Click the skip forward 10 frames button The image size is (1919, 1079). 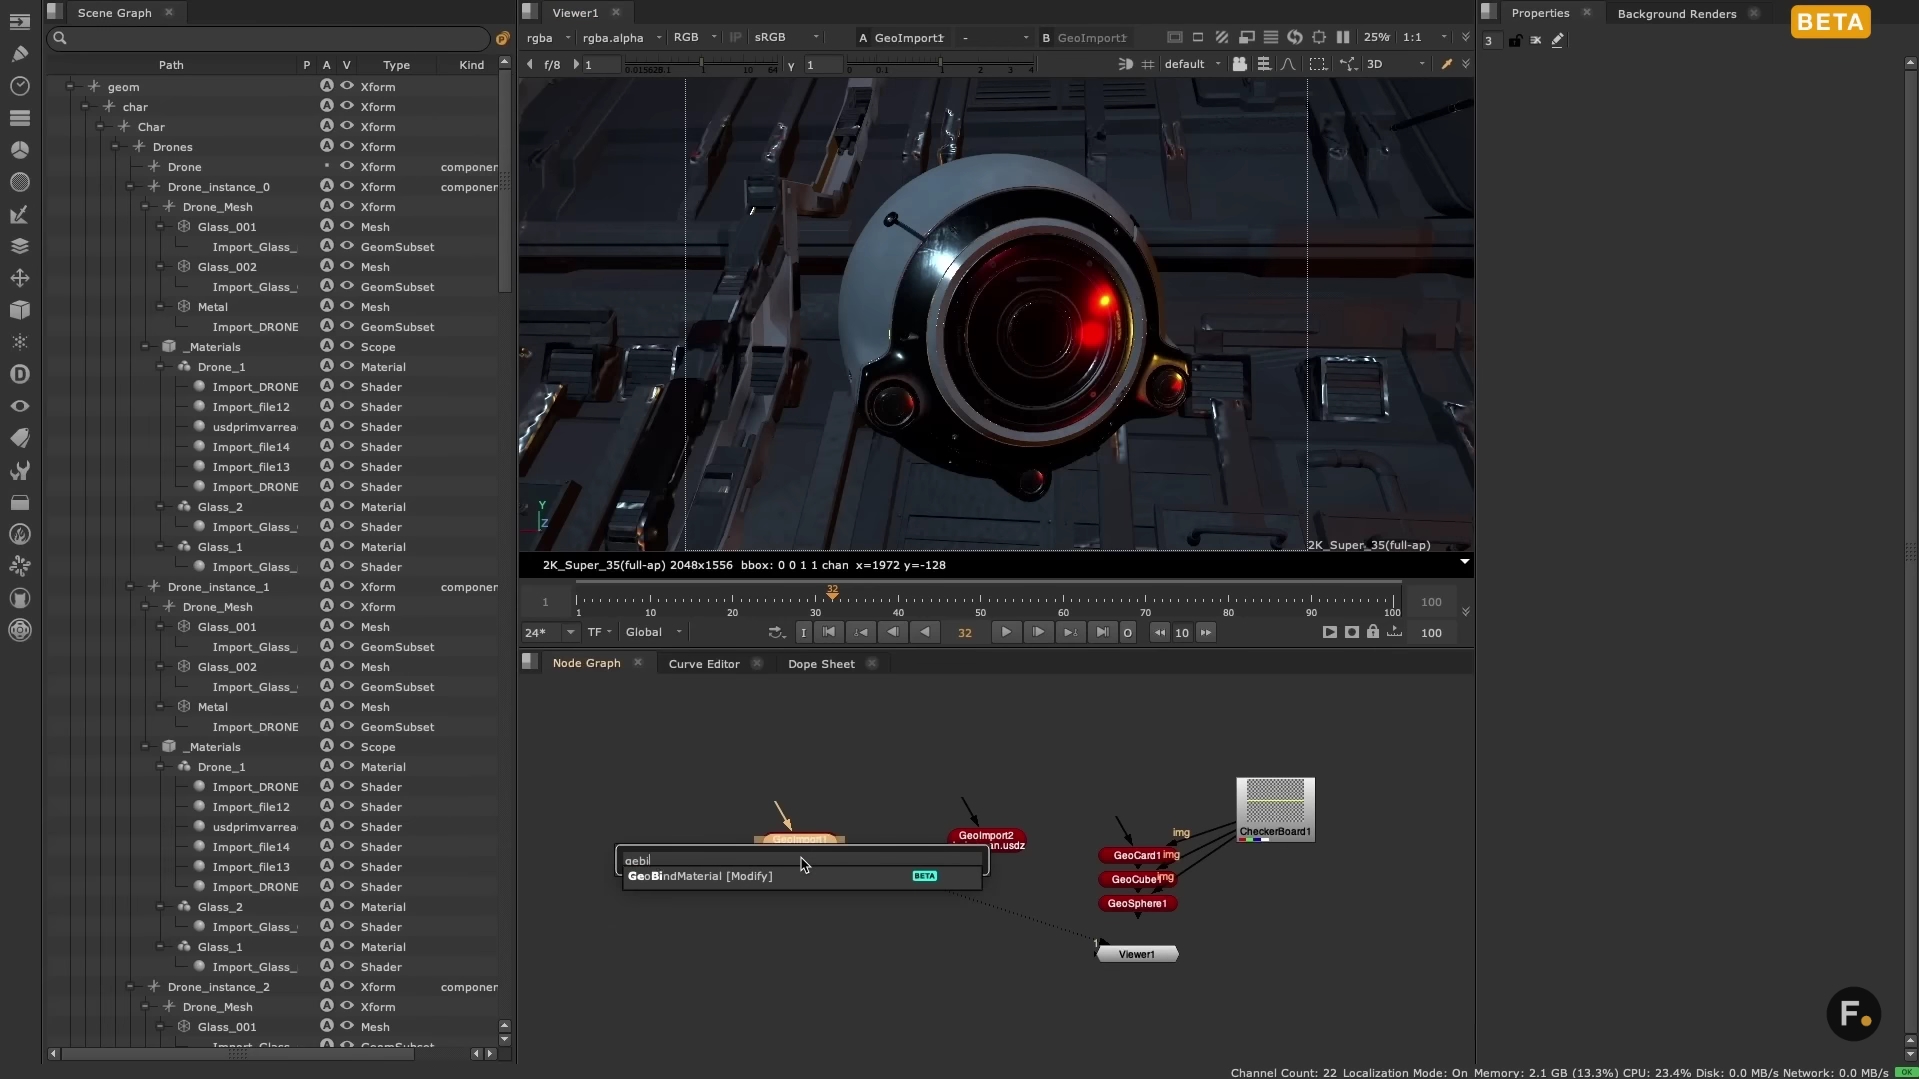pyautogui.click(x=1206, y=632)
